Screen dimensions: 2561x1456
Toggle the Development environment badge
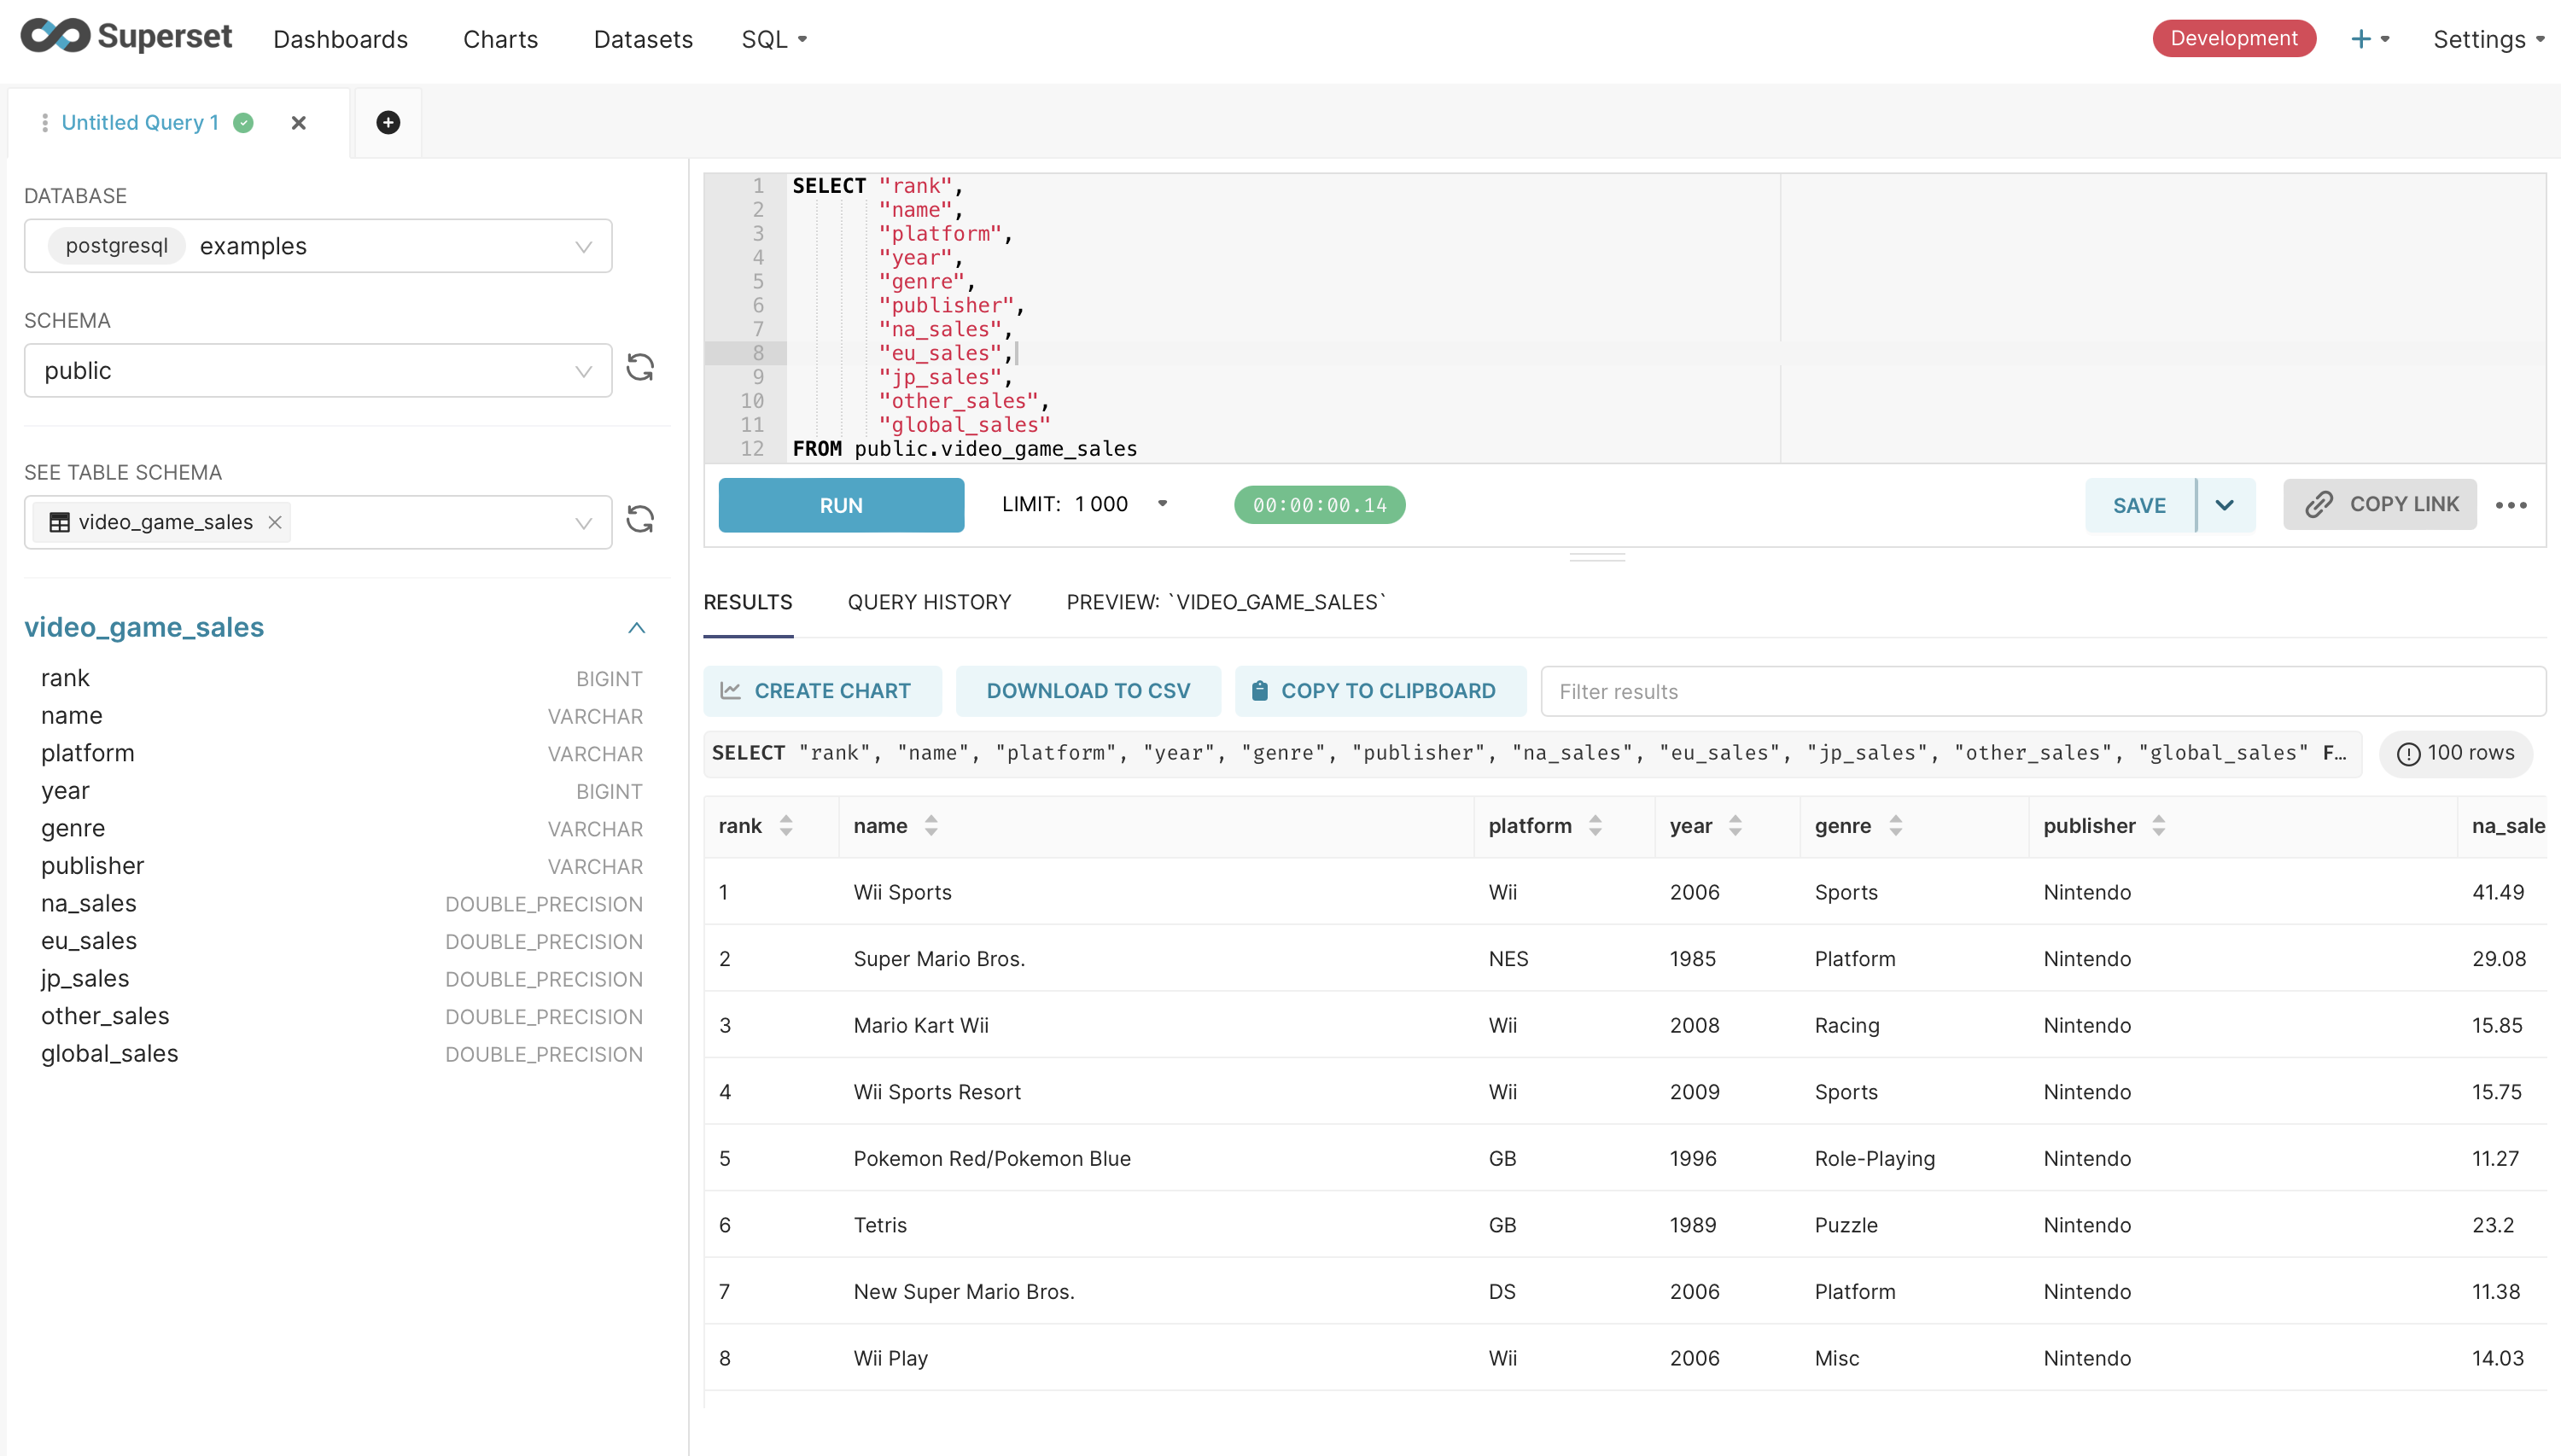2236,35
